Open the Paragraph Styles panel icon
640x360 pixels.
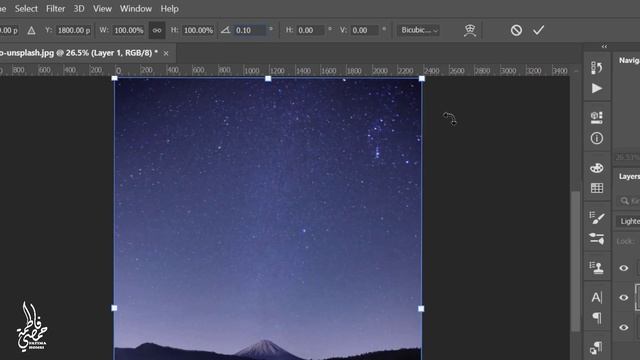tap(596, 348)
